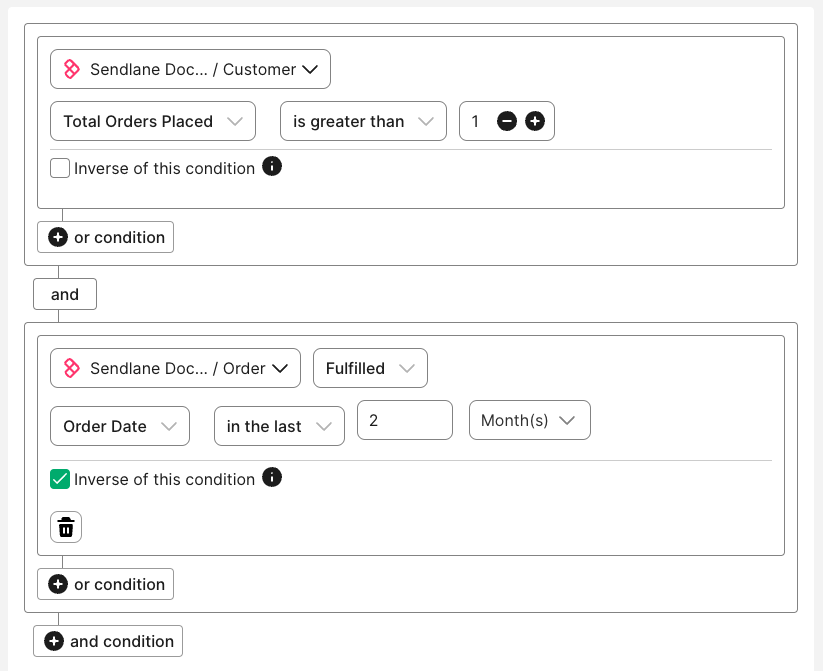Uncheck Inverse of this condition for Order Date
823x671 pixels.
click(x=60, y=479)
